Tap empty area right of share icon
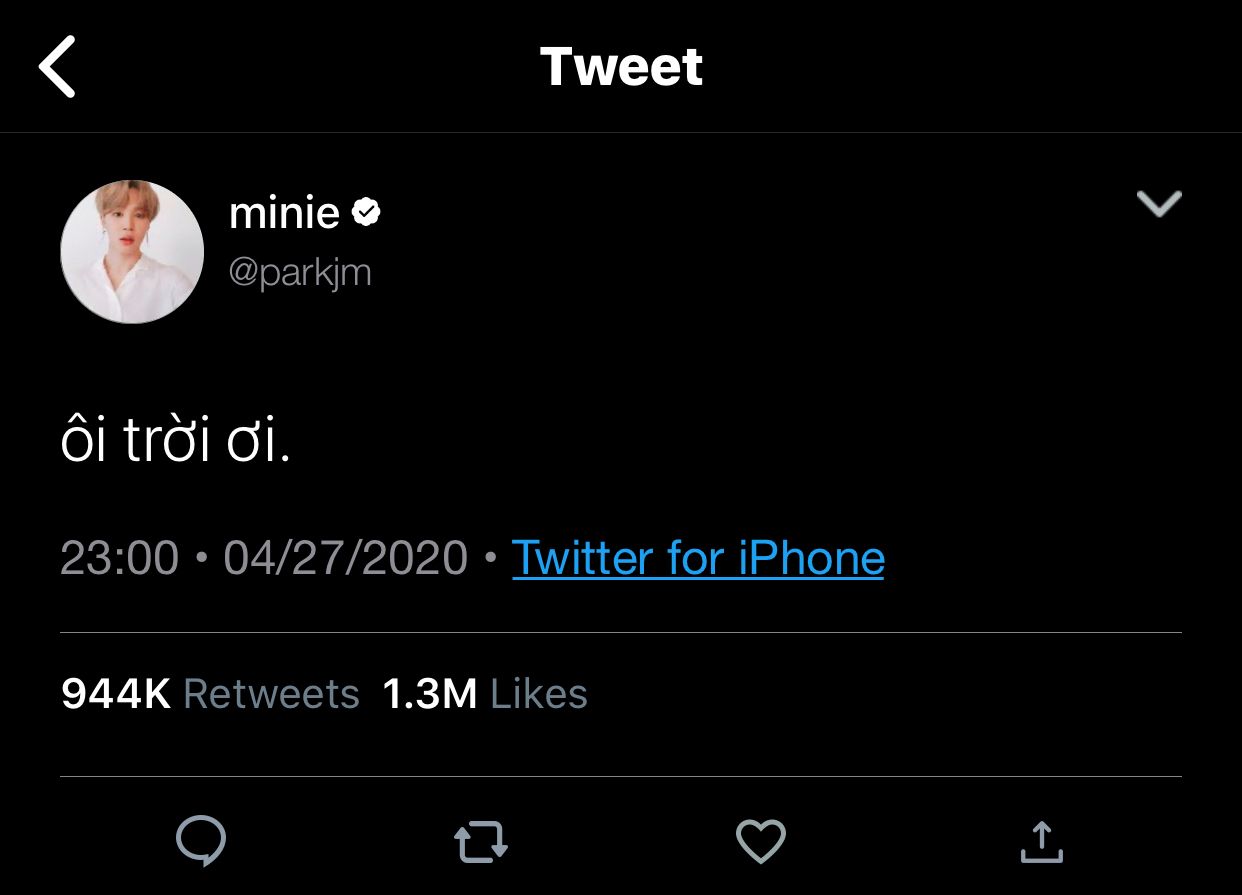This screenshot has width=1242, height=895. [x=1150, y=841]
